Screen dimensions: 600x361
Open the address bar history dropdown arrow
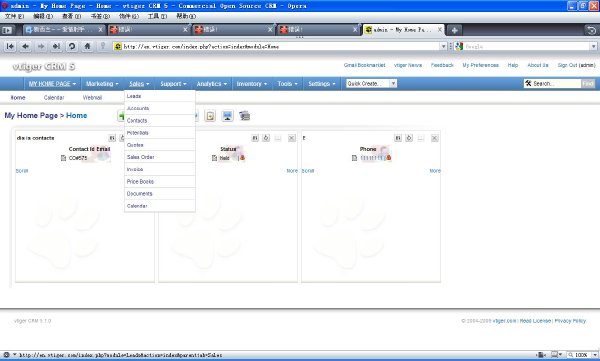(x=443, y=46)
